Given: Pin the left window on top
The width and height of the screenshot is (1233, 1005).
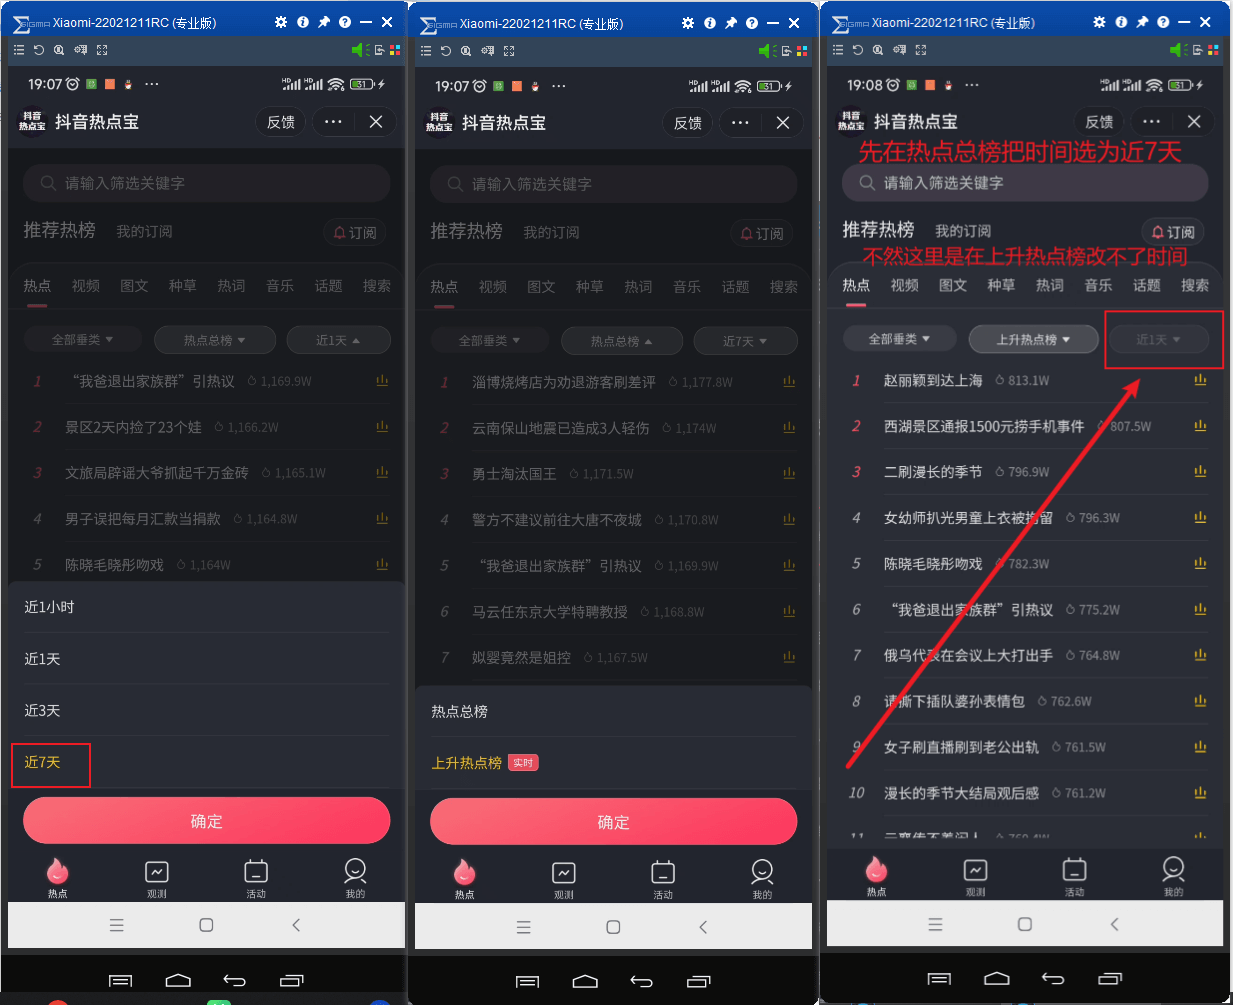Looking at the screenshot, I should click(x=324, y=22).
